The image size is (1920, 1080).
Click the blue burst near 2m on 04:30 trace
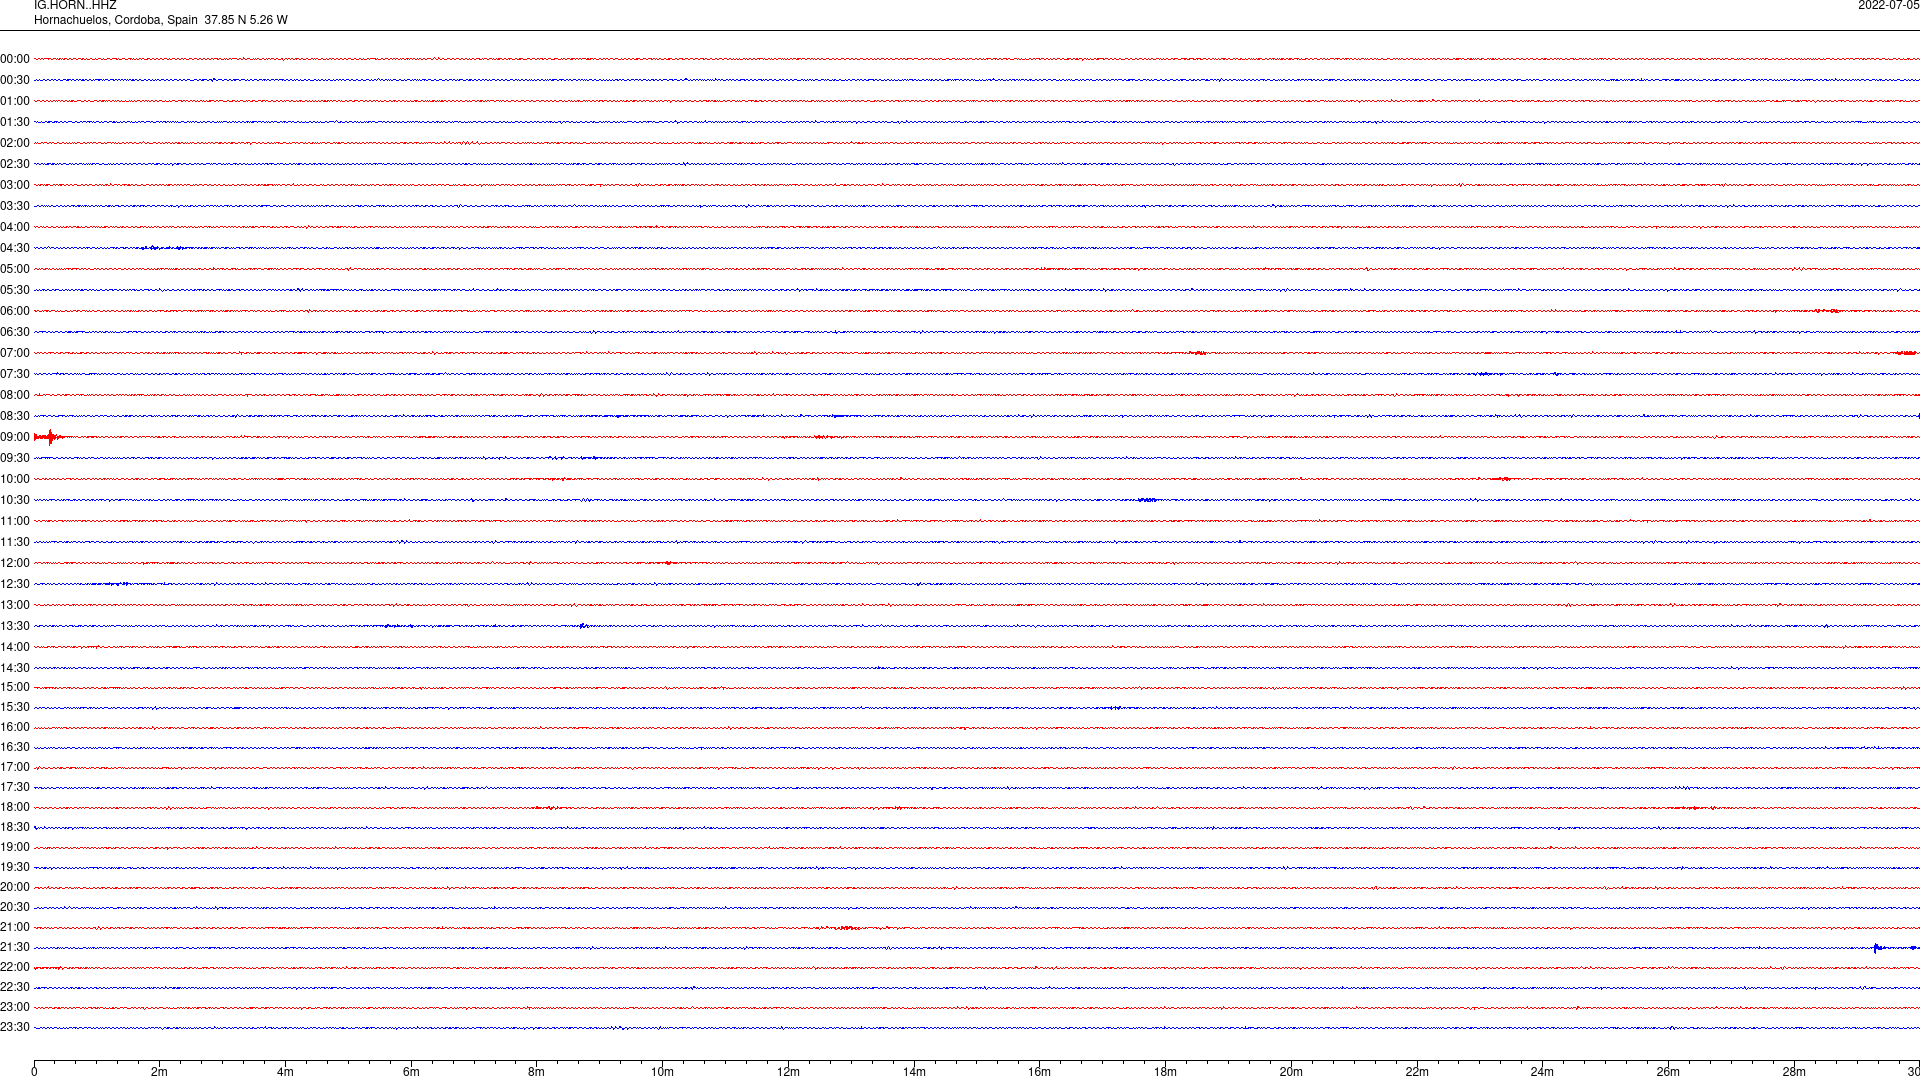coord(162,248)
